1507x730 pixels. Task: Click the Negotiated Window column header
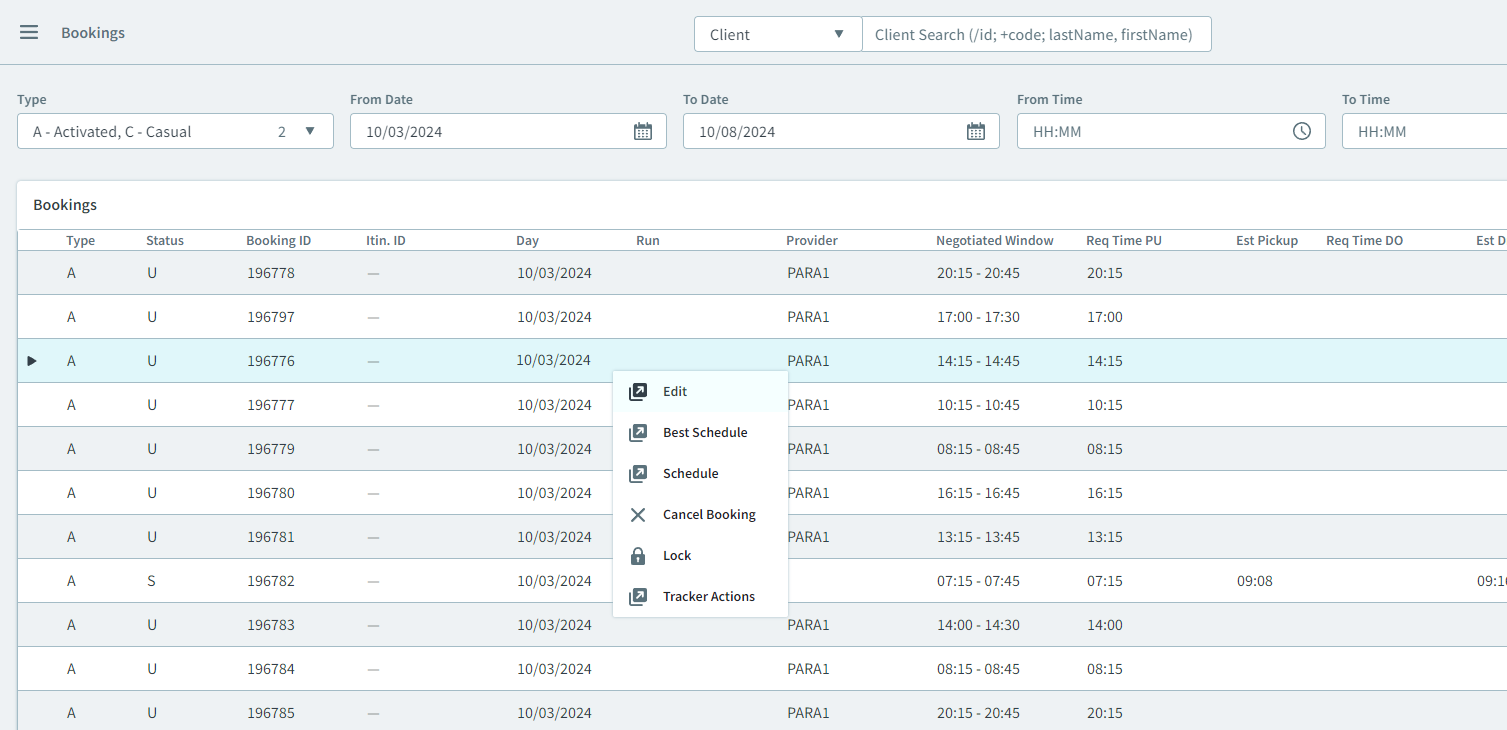[994, 240]
